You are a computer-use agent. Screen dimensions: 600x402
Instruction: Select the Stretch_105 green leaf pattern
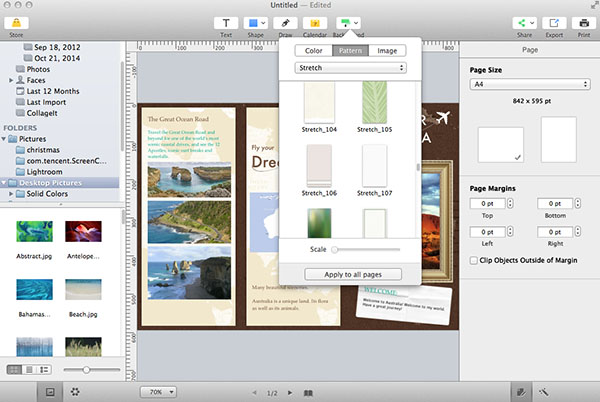click(x=374, y=103)
